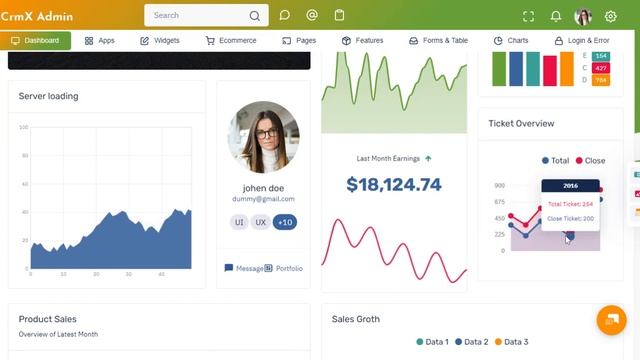Open the notifications bell

(x=556, y=16)
